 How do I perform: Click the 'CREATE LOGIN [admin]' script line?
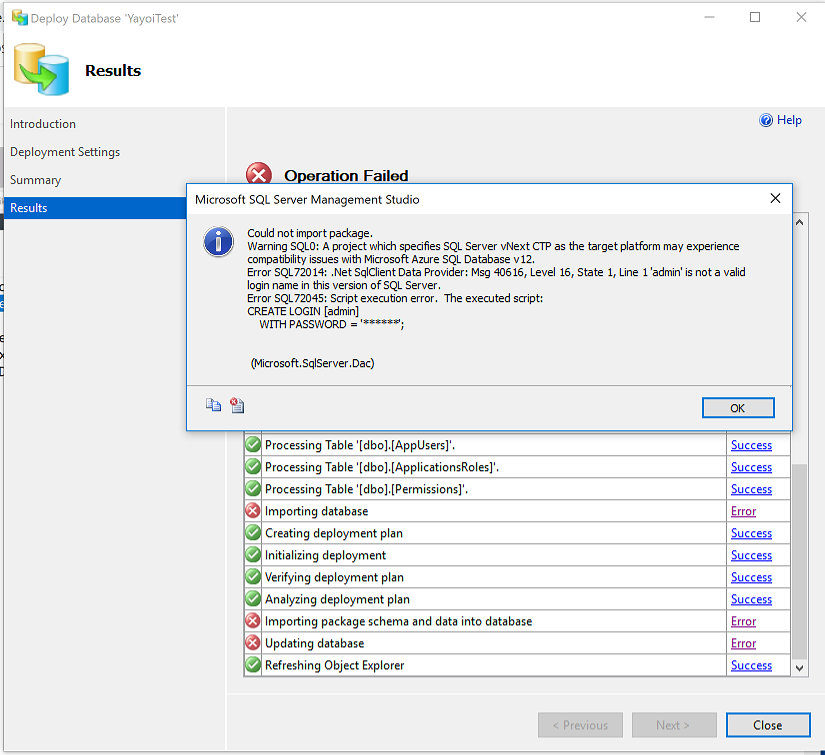pyautogui.click(x=303, y=311)
